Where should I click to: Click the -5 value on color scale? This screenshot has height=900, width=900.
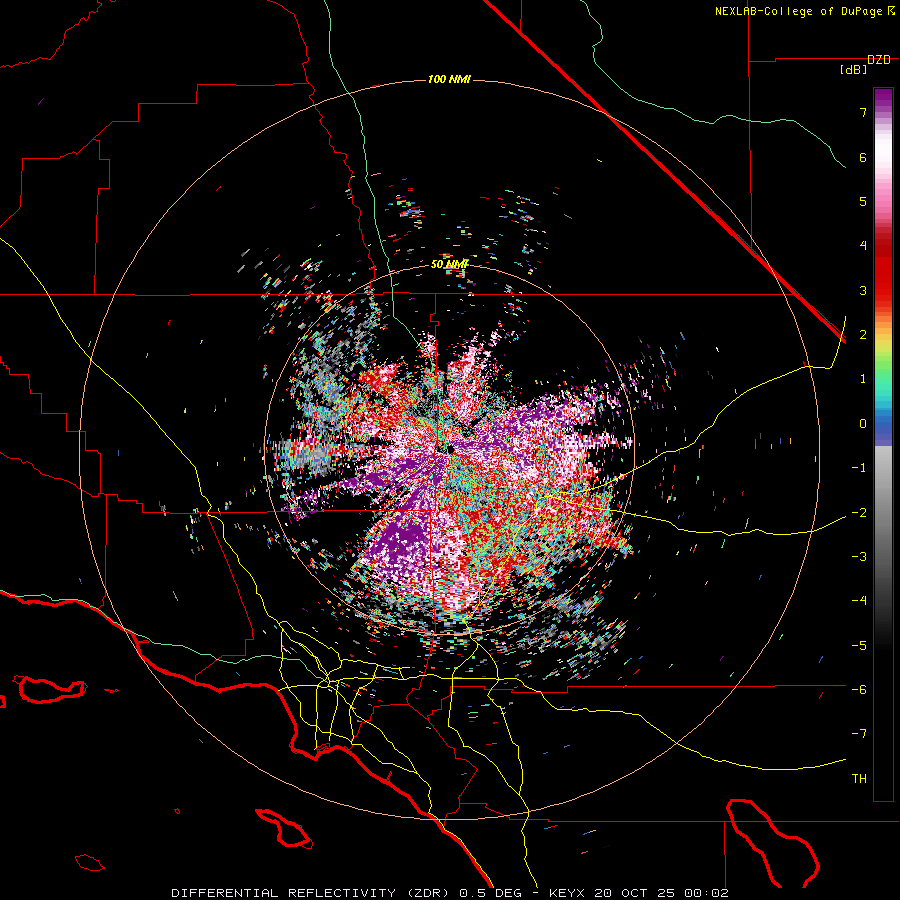click(x=859, y=646)
